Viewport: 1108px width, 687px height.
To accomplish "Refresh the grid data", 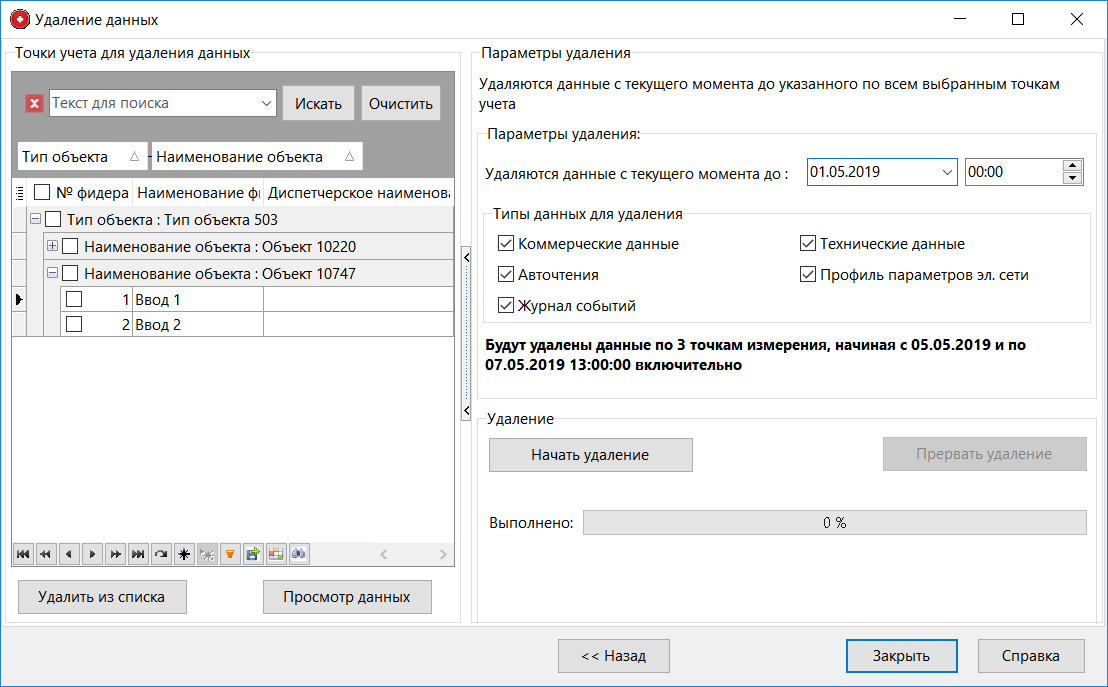I will 160,554.
